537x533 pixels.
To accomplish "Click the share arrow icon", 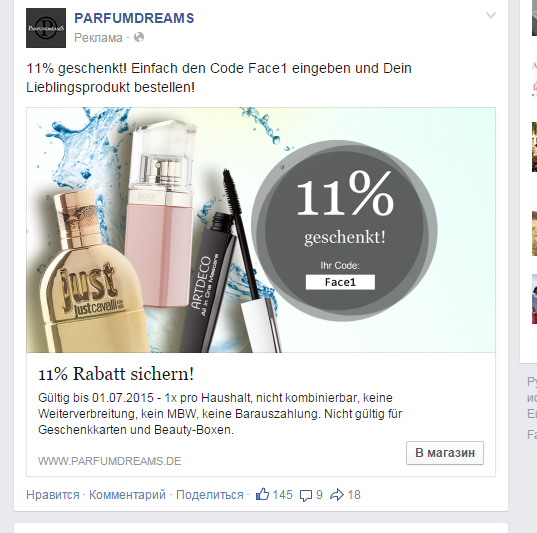I will [x=337, y=495].
